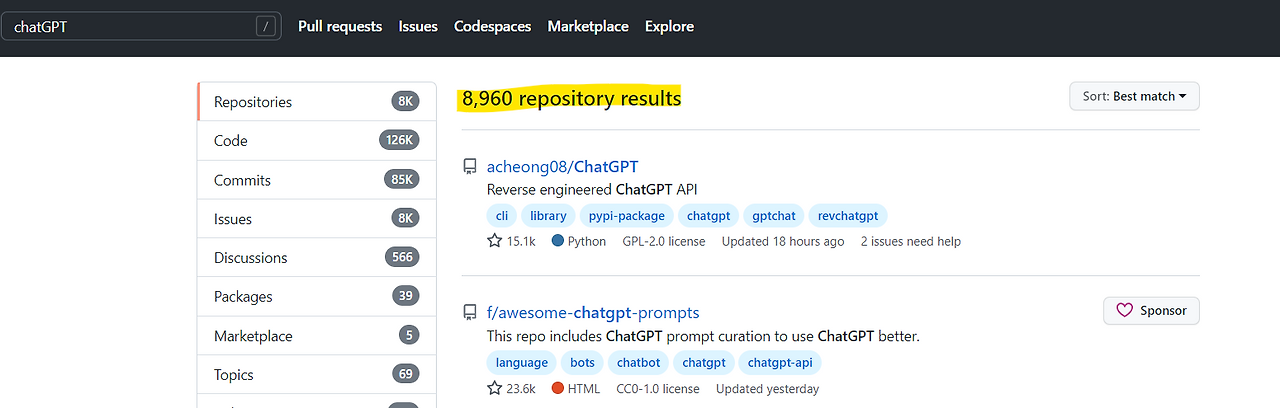
Task: Click the revchatgpt topic tag
Action: point(848,215)
